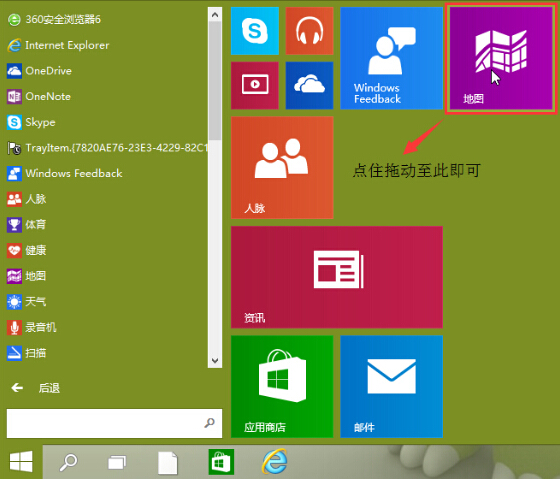Click the app list scroll up arrow

[215, 15]
